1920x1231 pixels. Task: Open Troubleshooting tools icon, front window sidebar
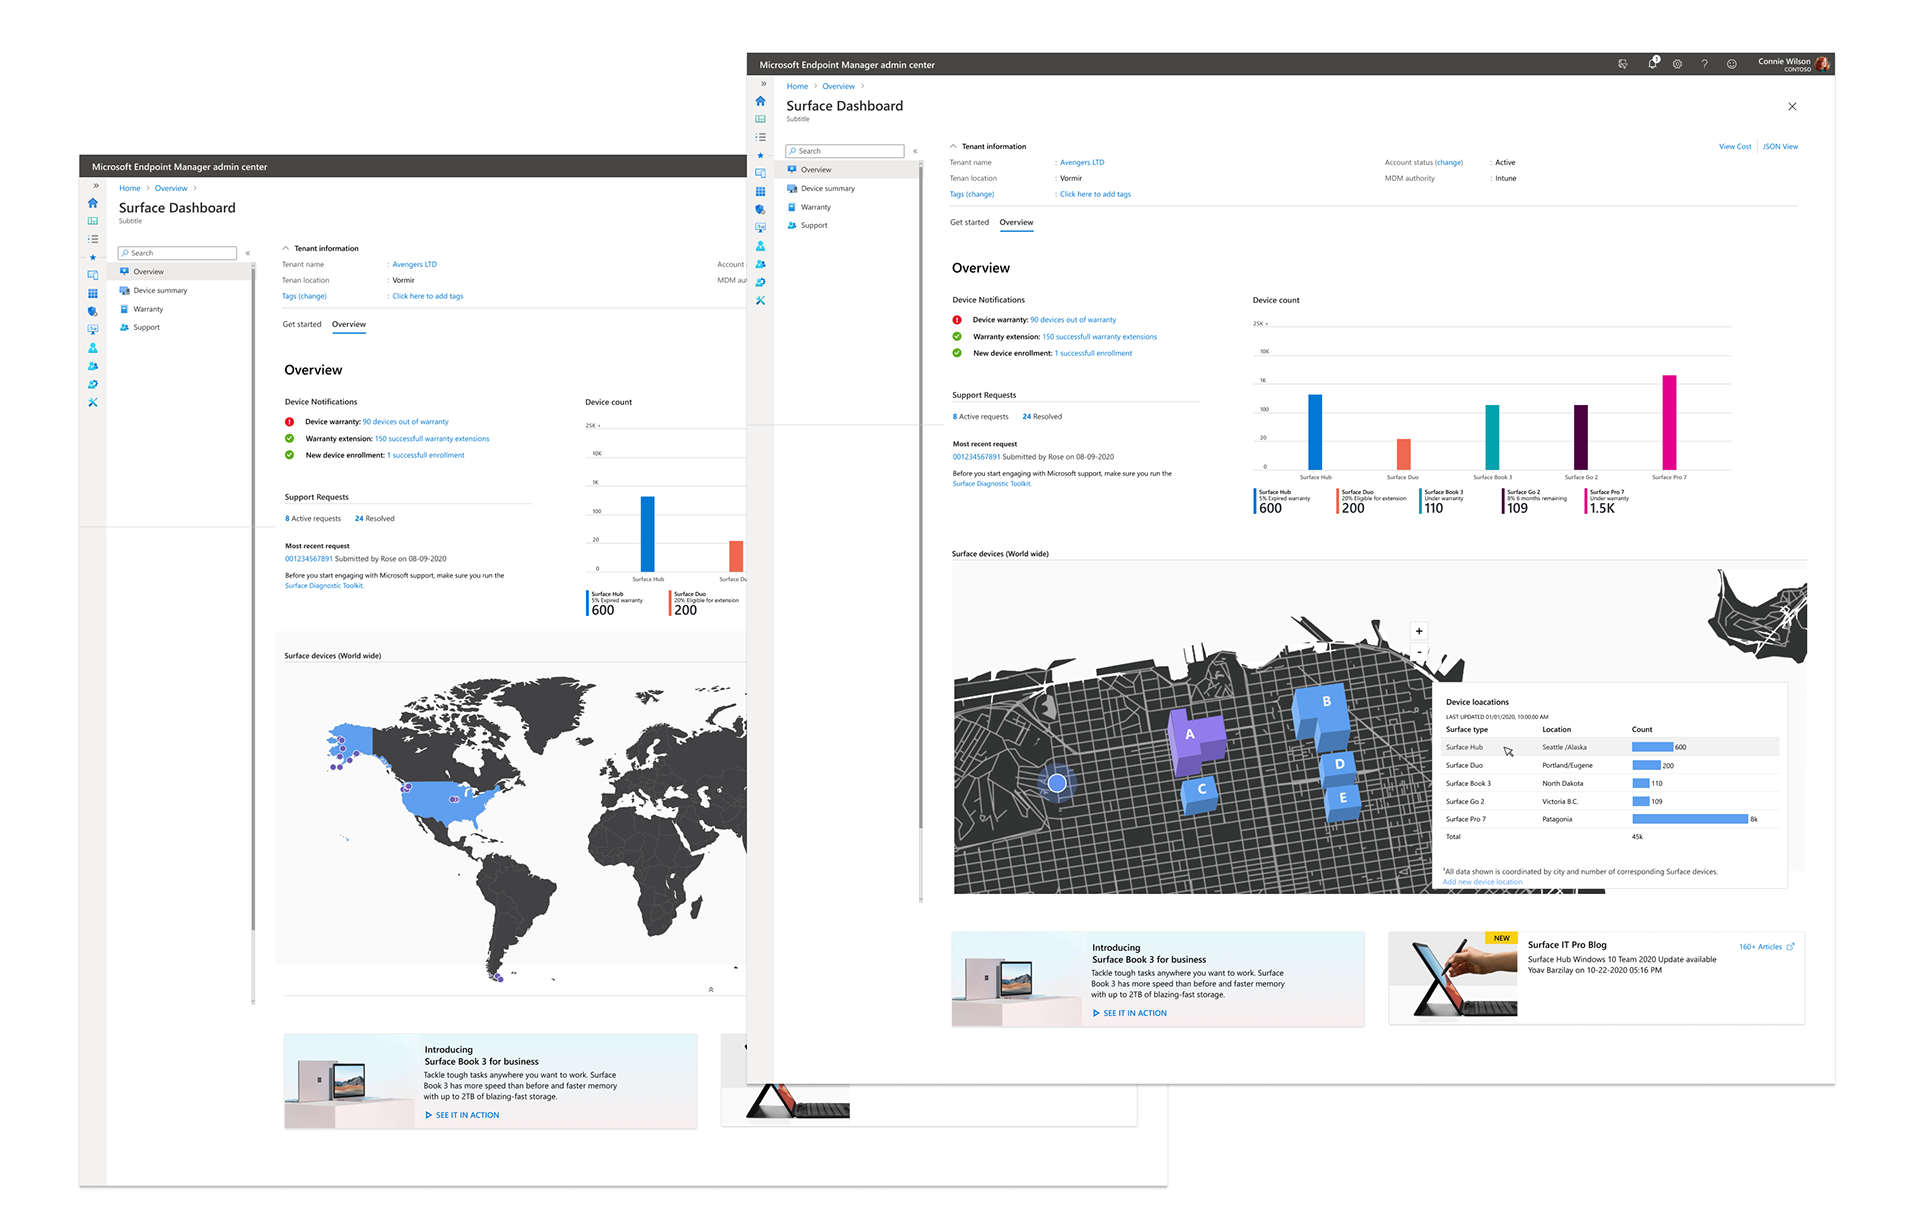[x=760, y=300]
